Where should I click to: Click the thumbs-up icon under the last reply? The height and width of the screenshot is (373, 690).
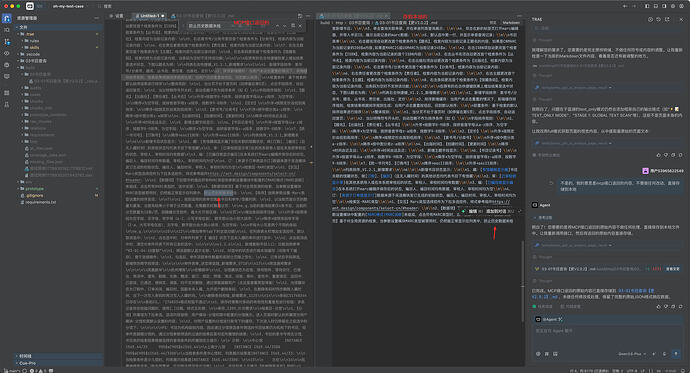(658, 306)
